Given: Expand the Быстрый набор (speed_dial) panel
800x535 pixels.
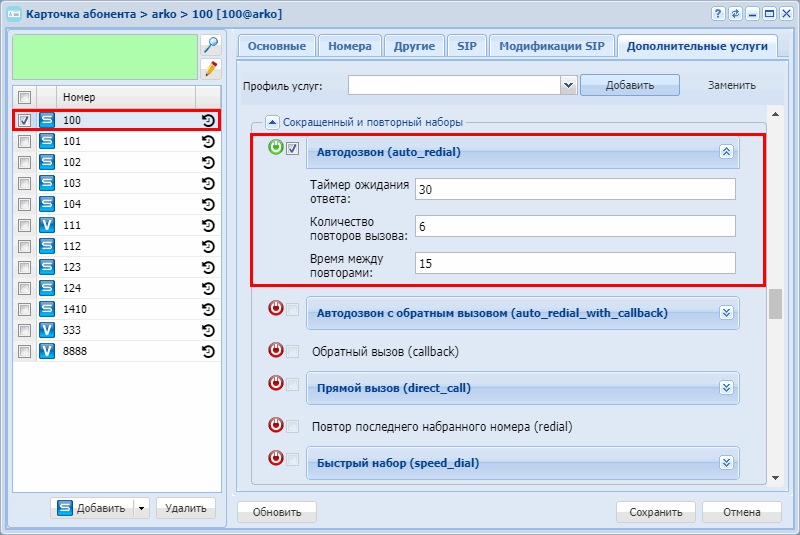Looking at the screenshot, I should [726, 463].
